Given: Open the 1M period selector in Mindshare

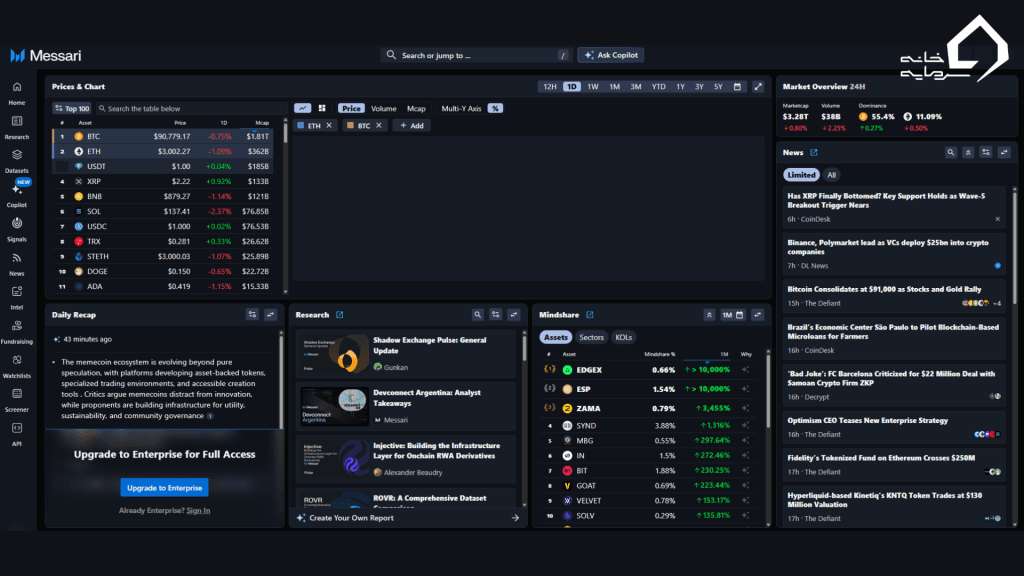Looking at the screenshot, I should [730, 315].
